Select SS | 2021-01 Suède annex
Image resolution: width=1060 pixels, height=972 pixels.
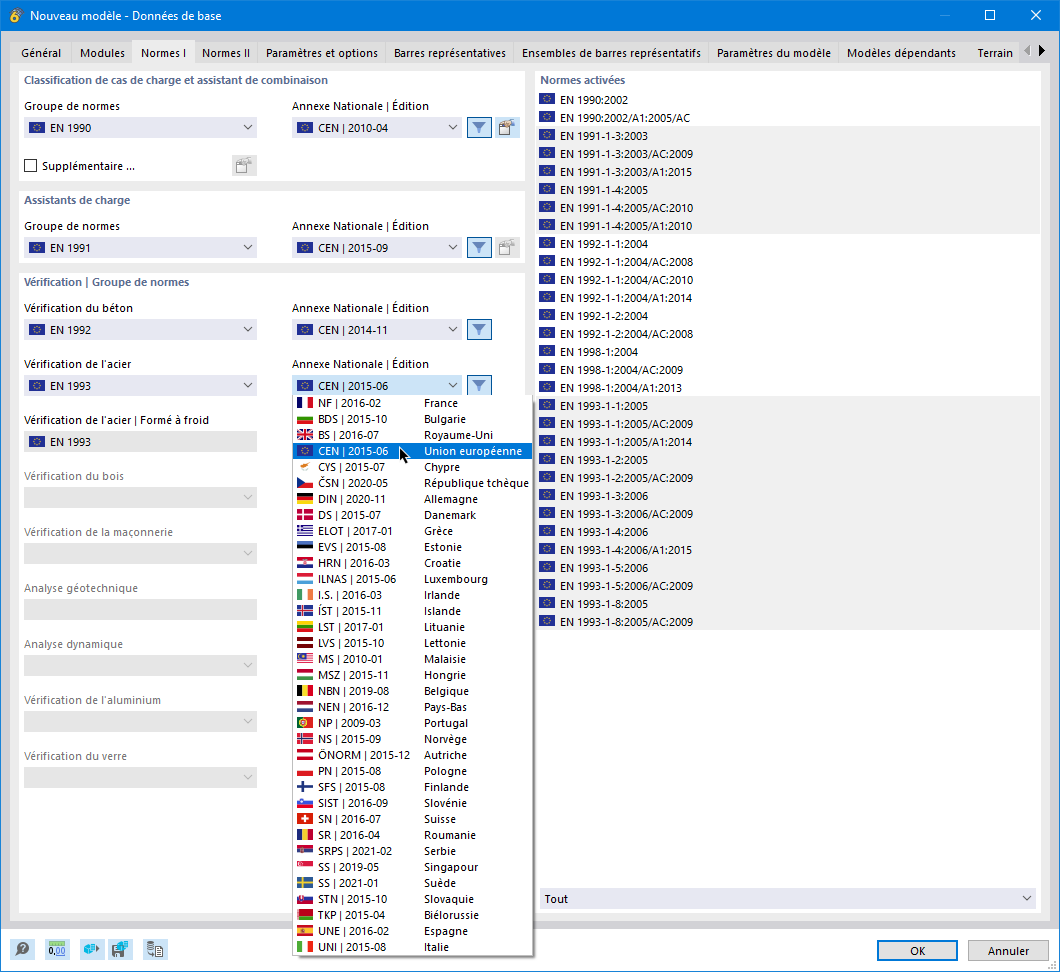(412, 883)
